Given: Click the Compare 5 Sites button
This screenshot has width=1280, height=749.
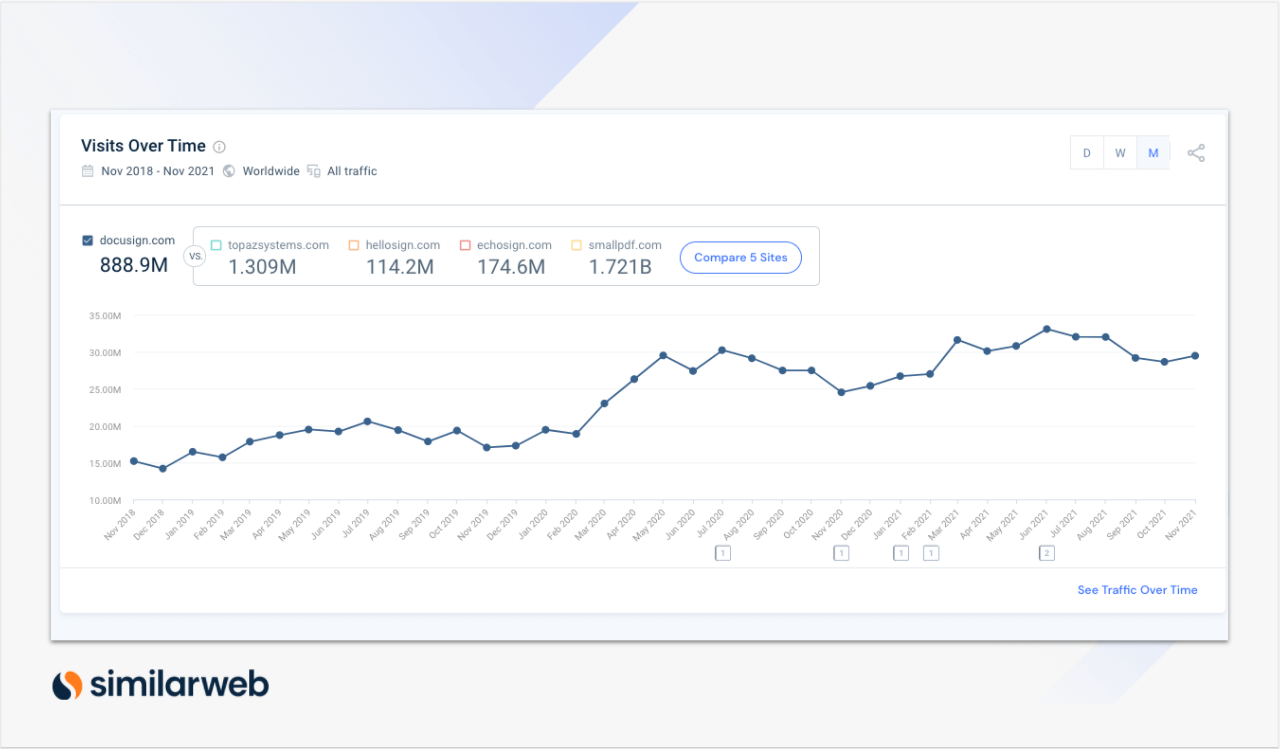Looking at the screenshot, I should point(740,257).
